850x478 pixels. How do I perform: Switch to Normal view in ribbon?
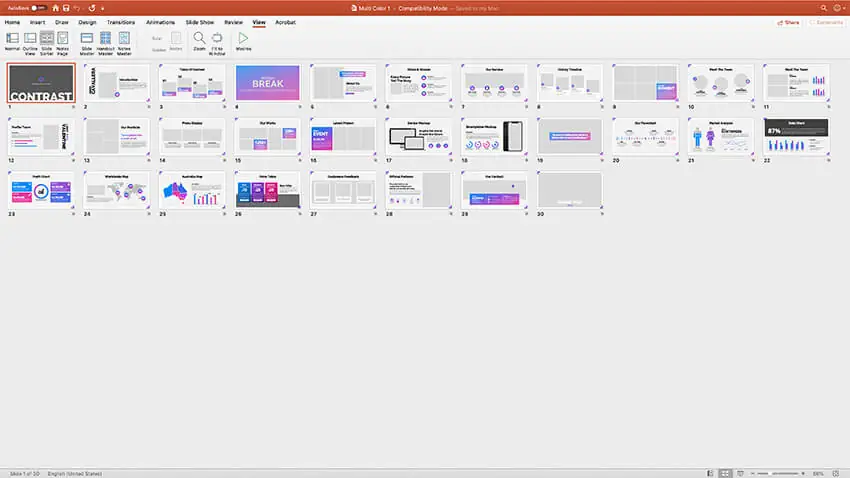click(12, 43)
